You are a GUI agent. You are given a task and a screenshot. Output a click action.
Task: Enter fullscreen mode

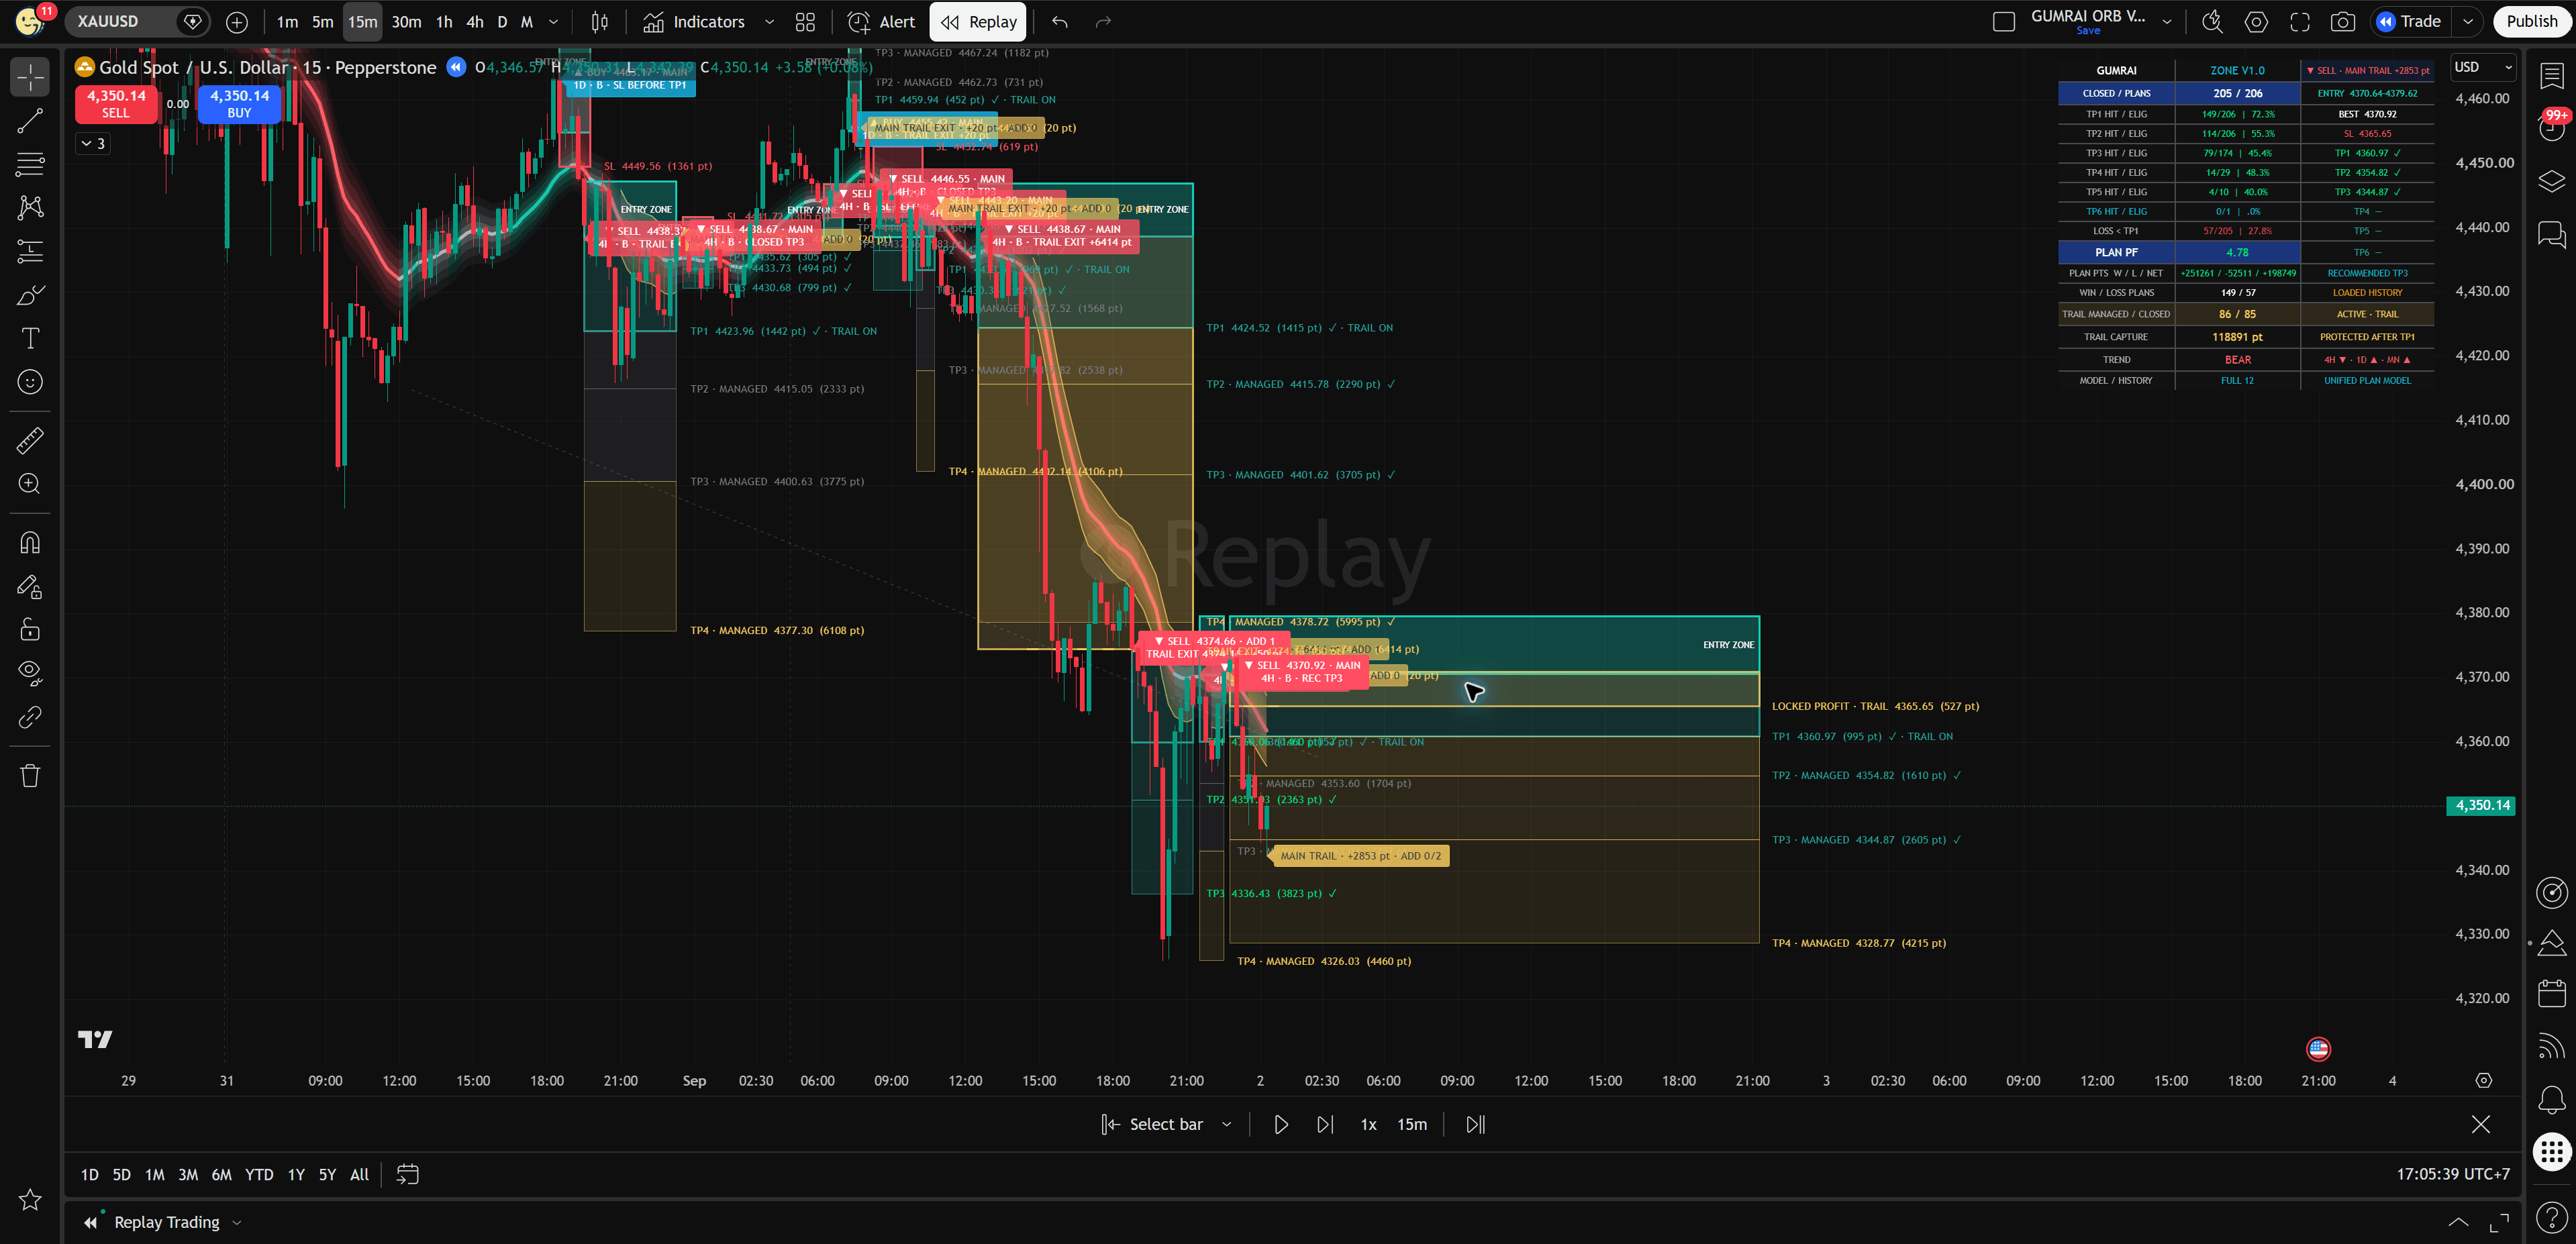(2300, 22)
